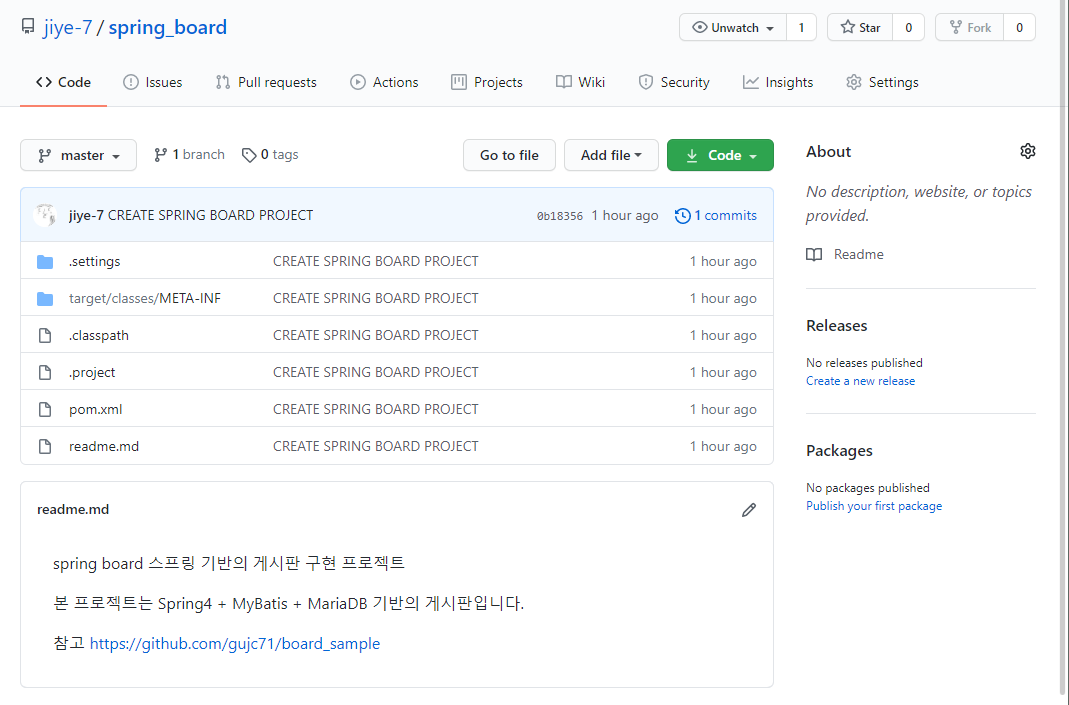Open the .project file
Screen dimensions: 1069x705
click(x=92, y=372)
